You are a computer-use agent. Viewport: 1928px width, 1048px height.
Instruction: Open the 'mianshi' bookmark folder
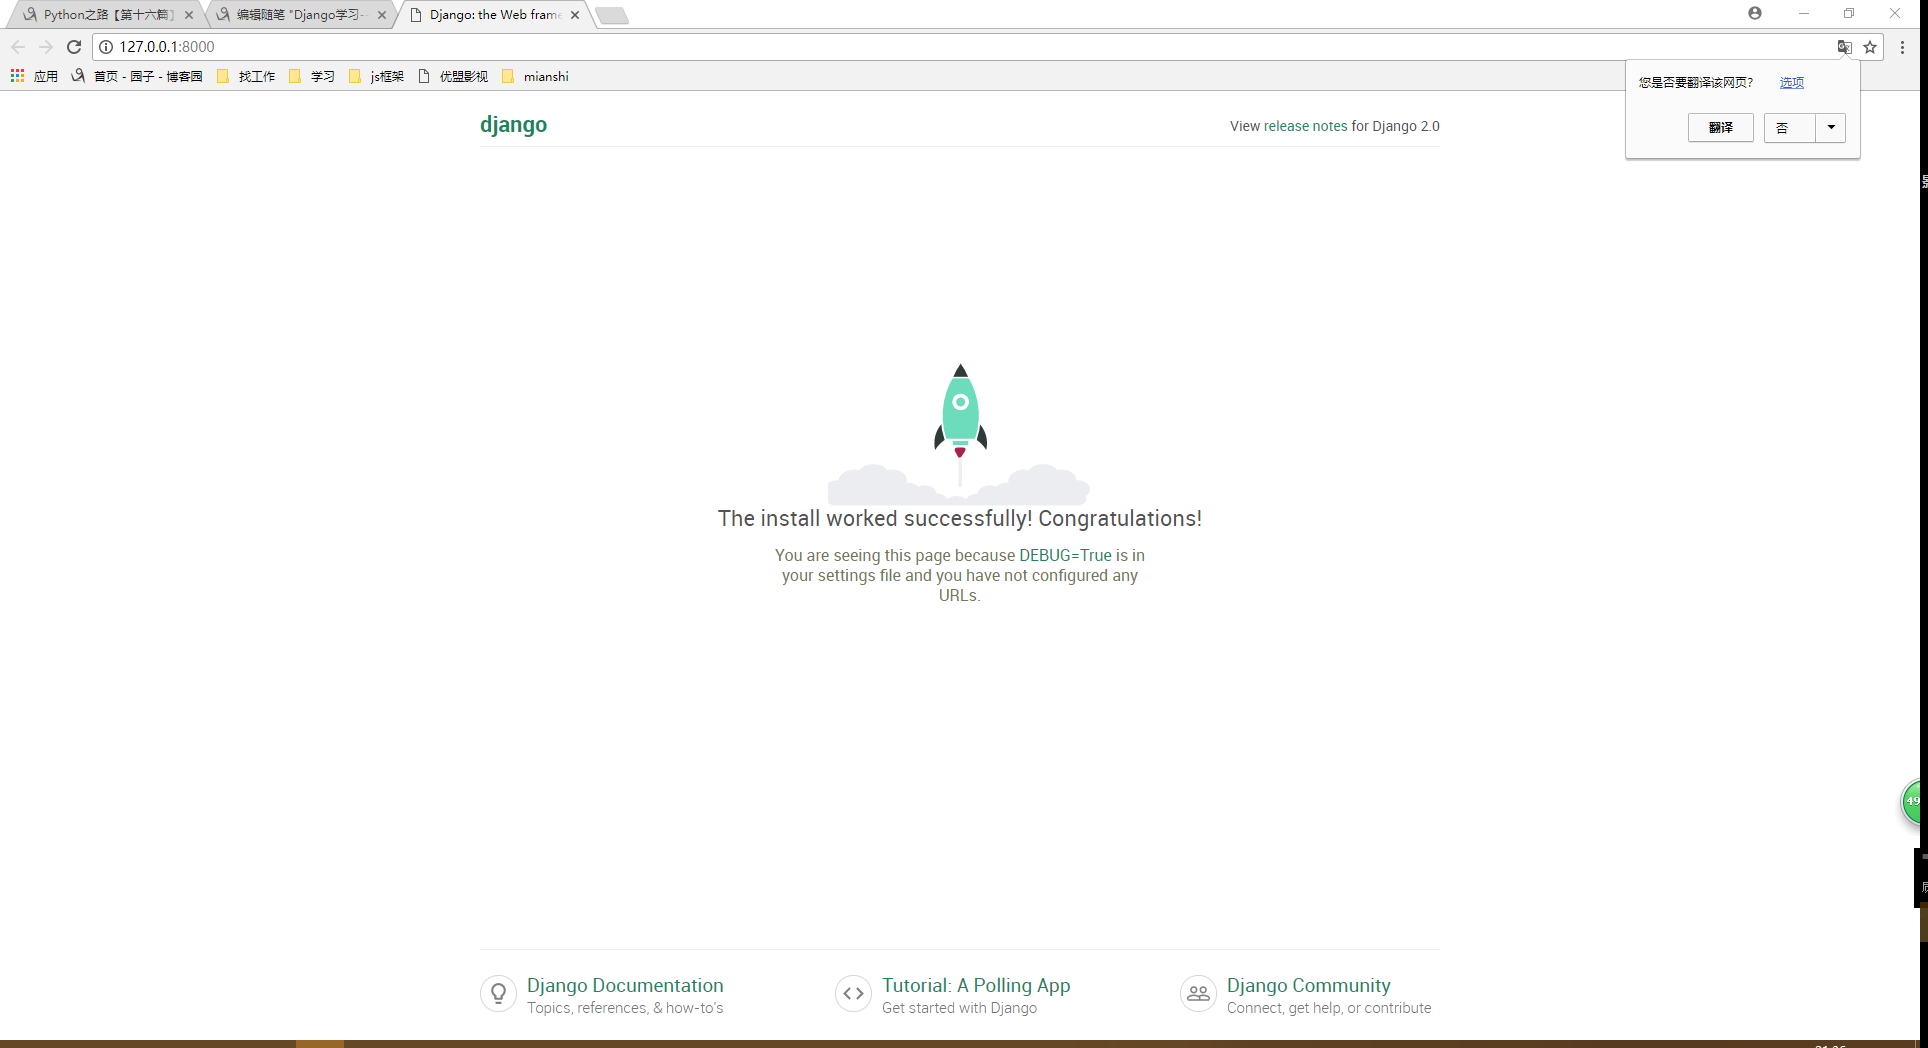click(535, 76)
